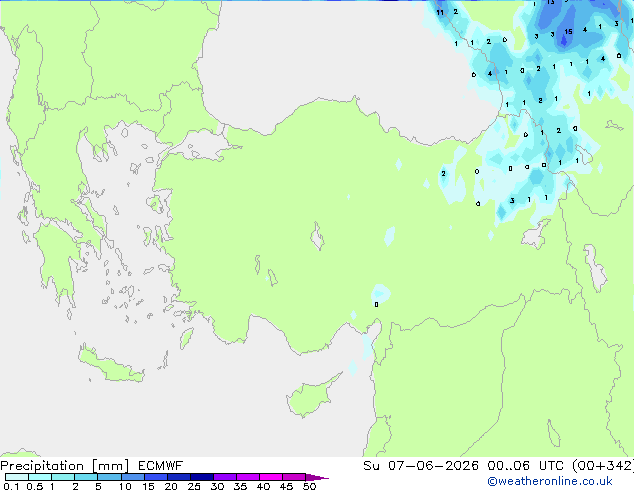This screenshot has width=634, height=490.
Task: Click the 15–20 mm legend color box
Action: coord(156,477)
